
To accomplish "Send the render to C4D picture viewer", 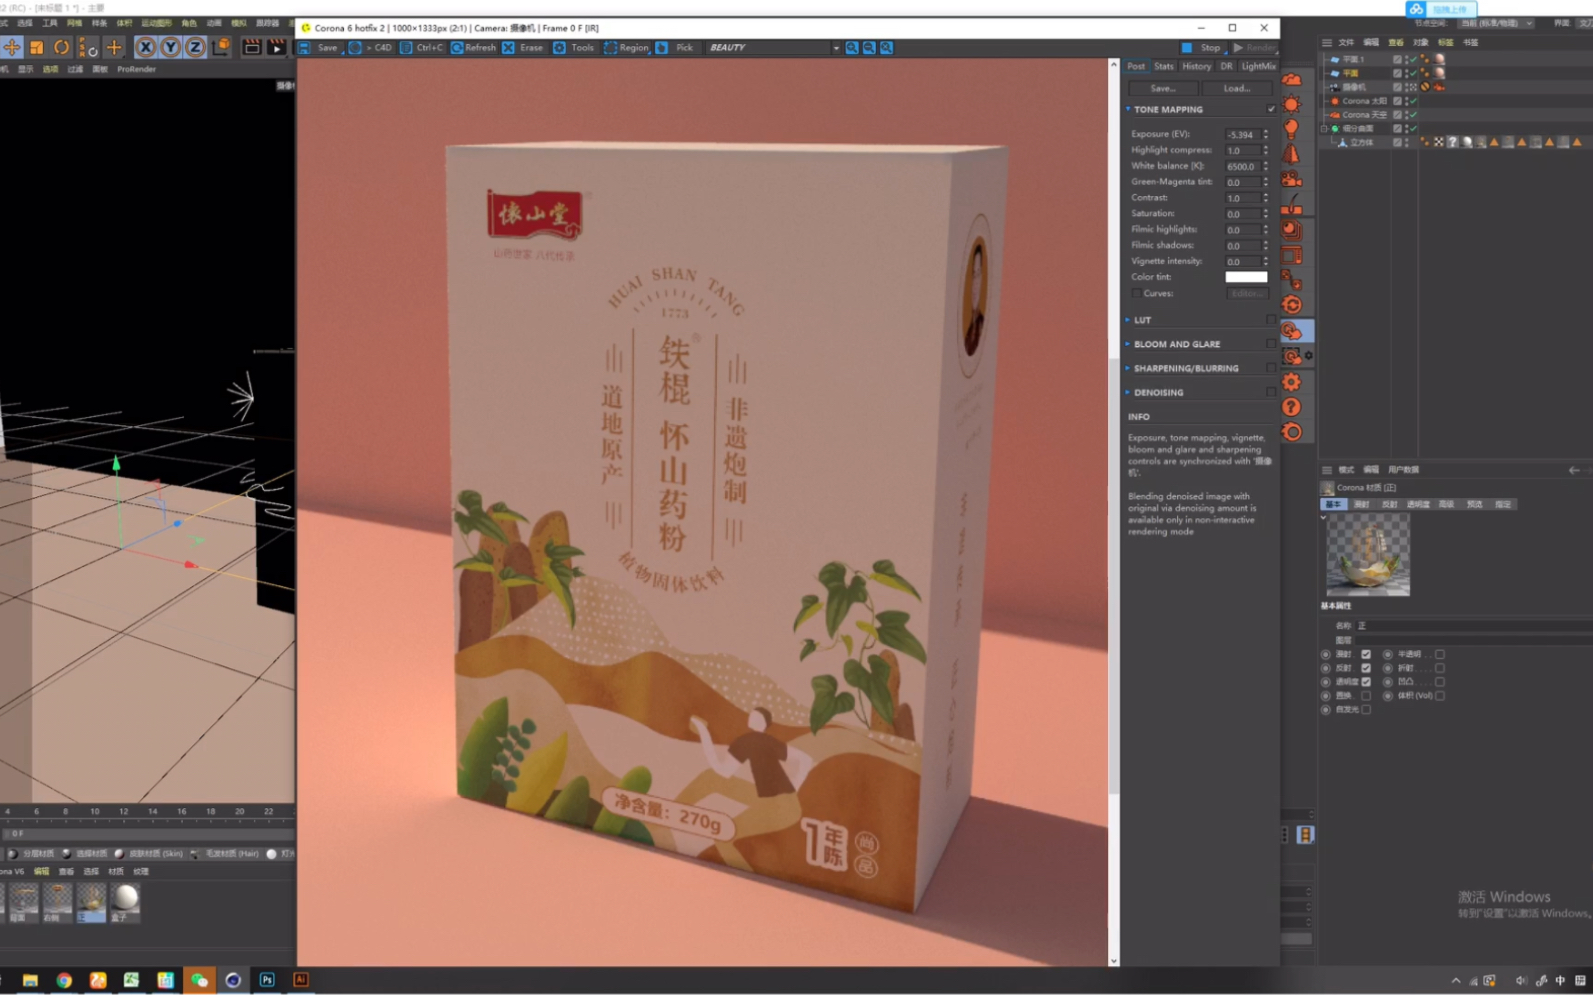I will pyautogui.click(x=371, y=47).
